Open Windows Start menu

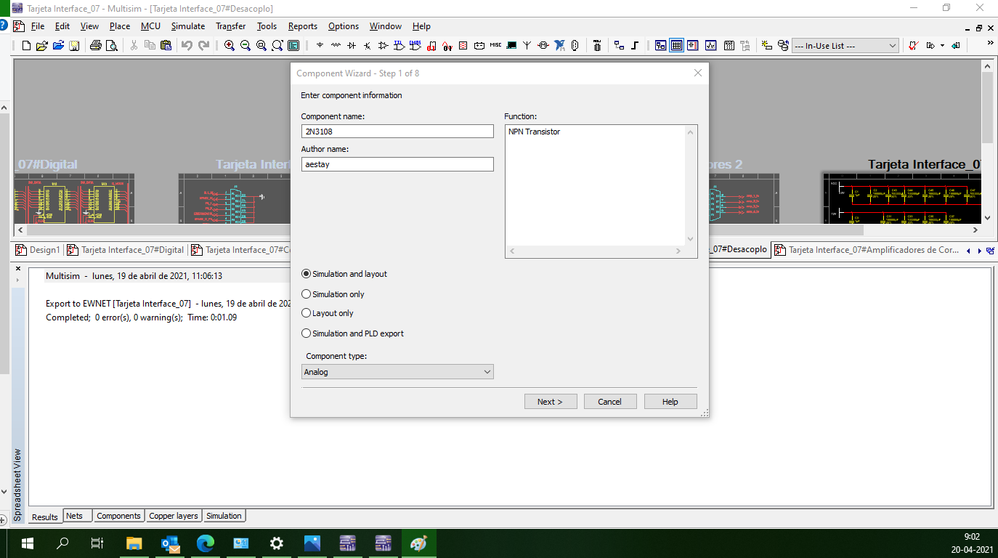tap(27, 543)
